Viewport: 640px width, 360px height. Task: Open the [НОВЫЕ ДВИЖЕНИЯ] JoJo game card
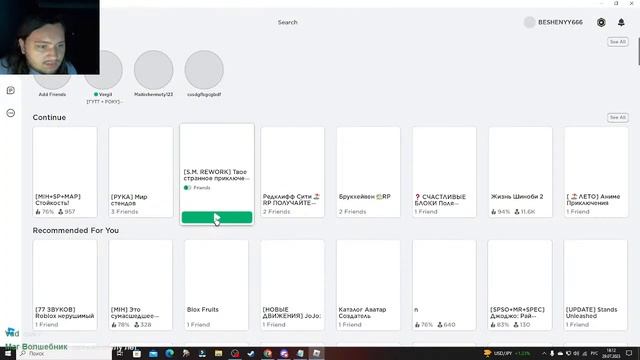293,285
